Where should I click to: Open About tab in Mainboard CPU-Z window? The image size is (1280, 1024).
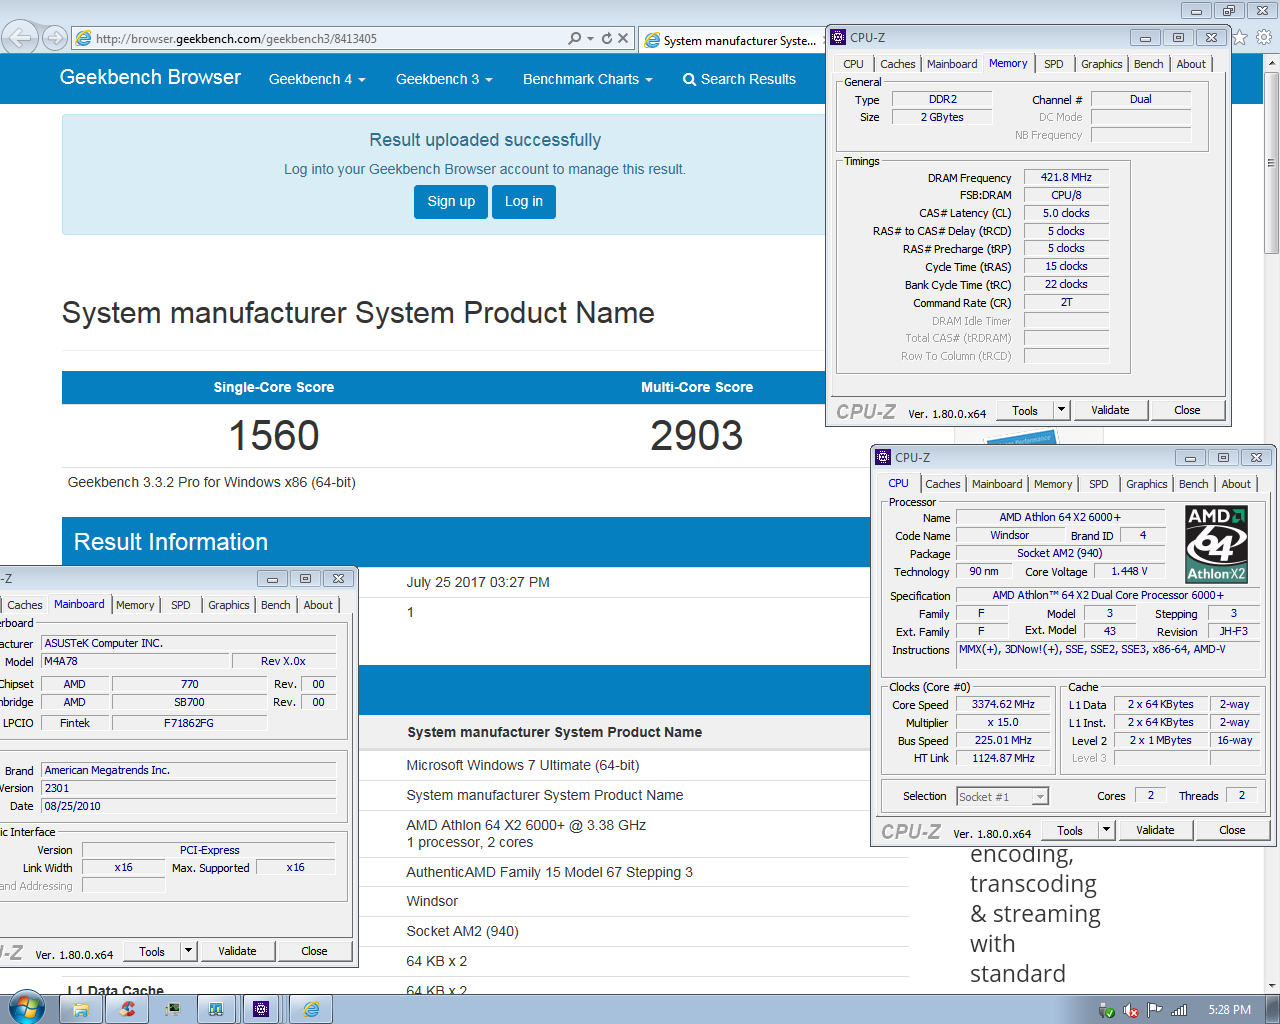[x=318, y=605]
